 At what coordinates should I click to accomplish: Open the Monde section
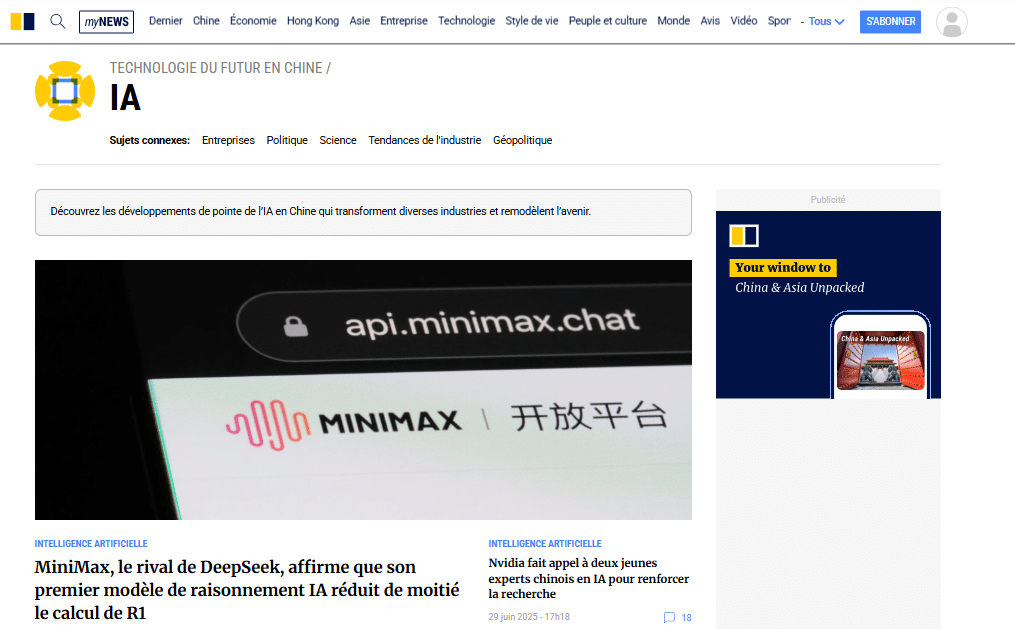click(673, 21)
